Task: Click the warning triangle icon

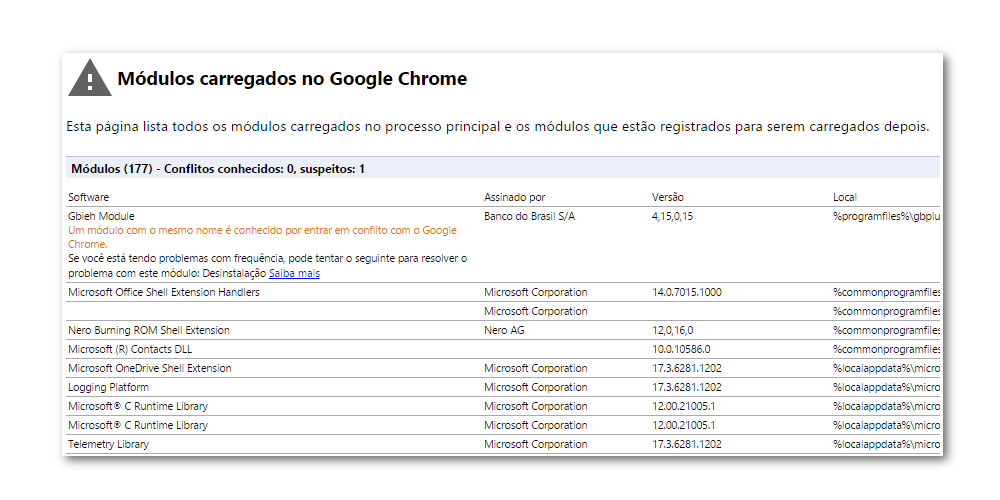Action: [90, 79]
